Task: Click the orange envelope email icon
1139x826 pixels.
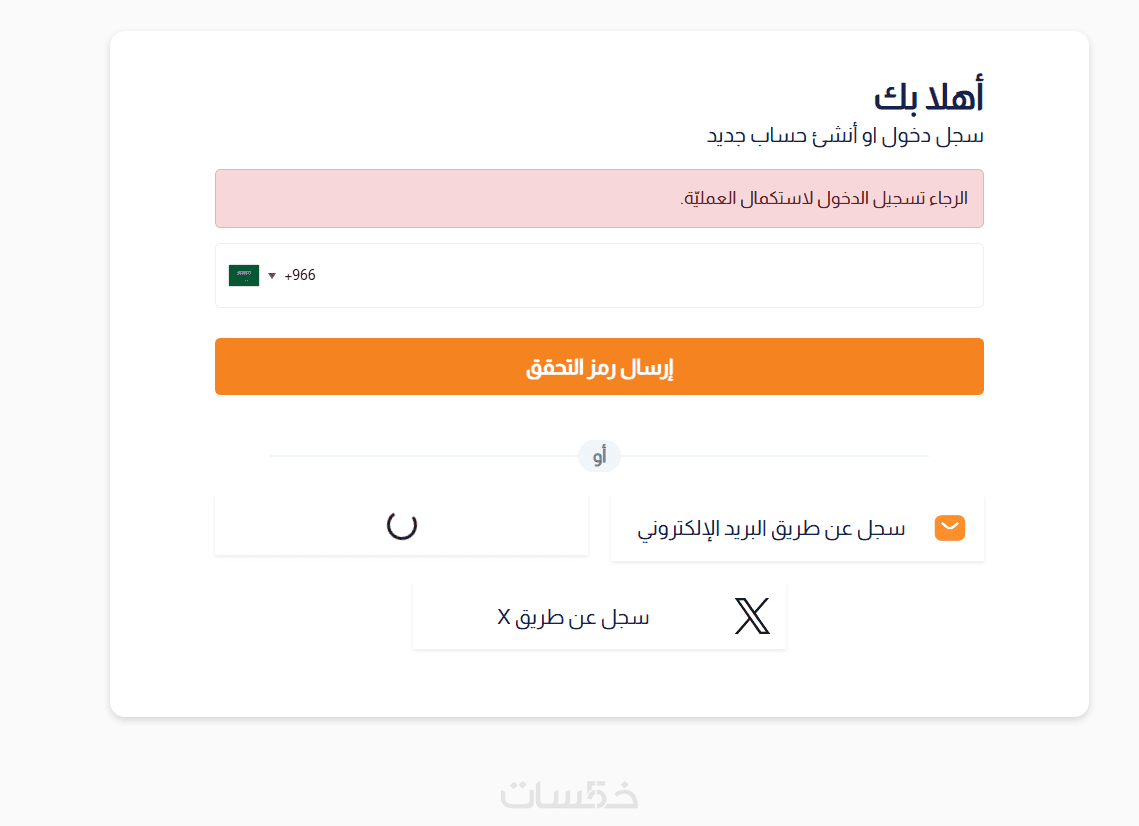Action: coord(950,528)
